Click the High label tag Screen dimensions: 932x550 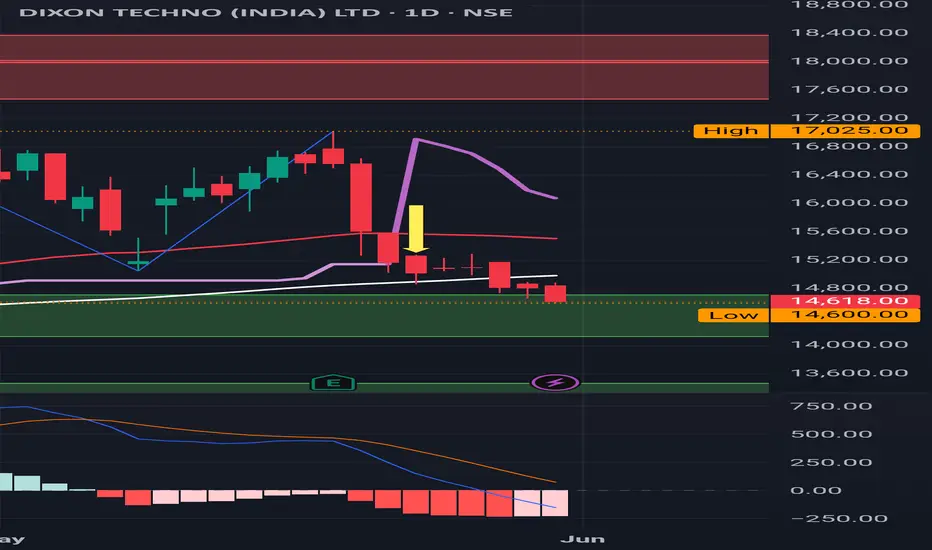coord(731,131)
